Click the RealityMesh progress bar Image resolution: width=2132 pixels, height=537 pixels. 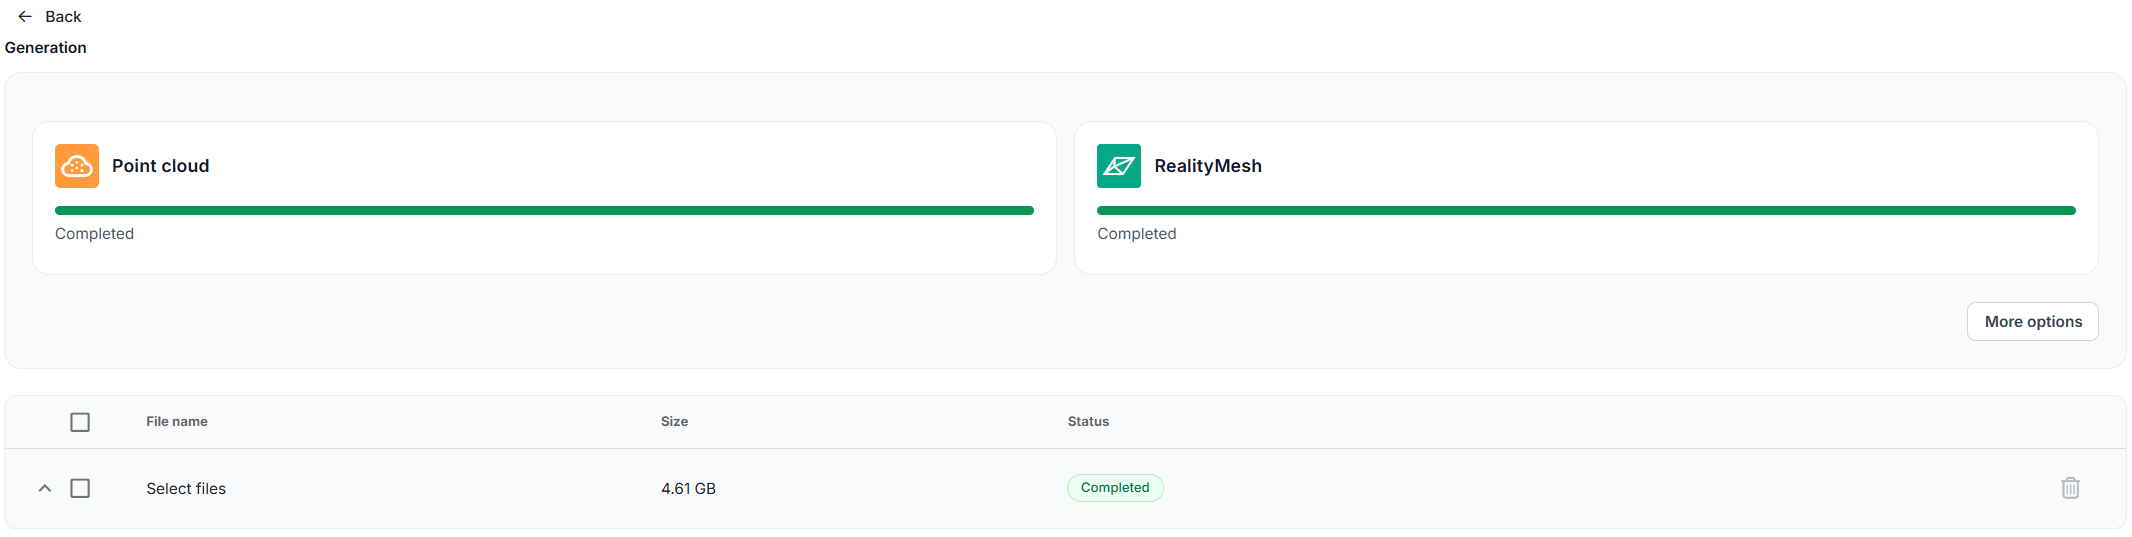pyautogui.click(x=1586, y=211)
